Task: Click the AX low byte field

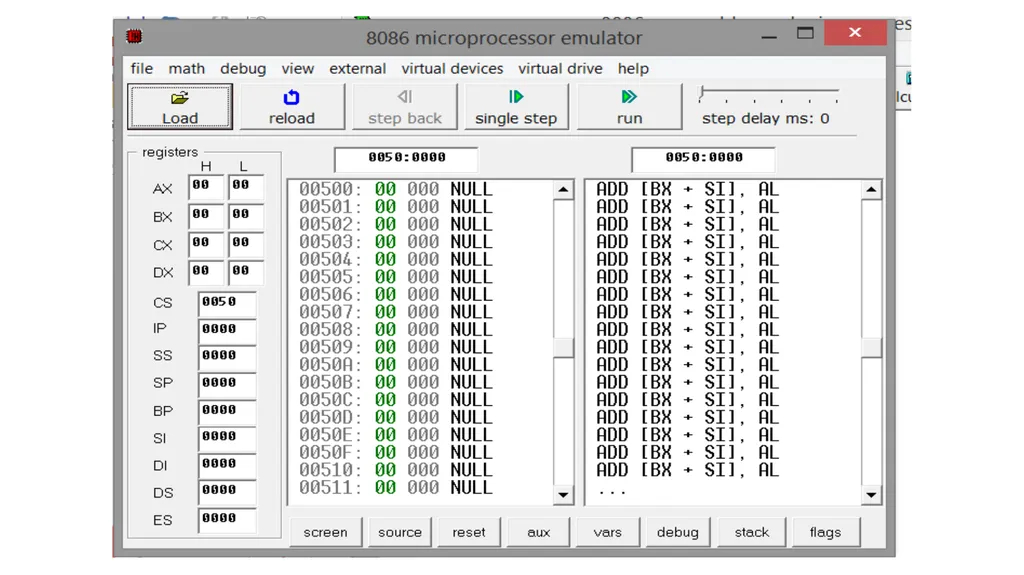Action: (x=246, y=187)
